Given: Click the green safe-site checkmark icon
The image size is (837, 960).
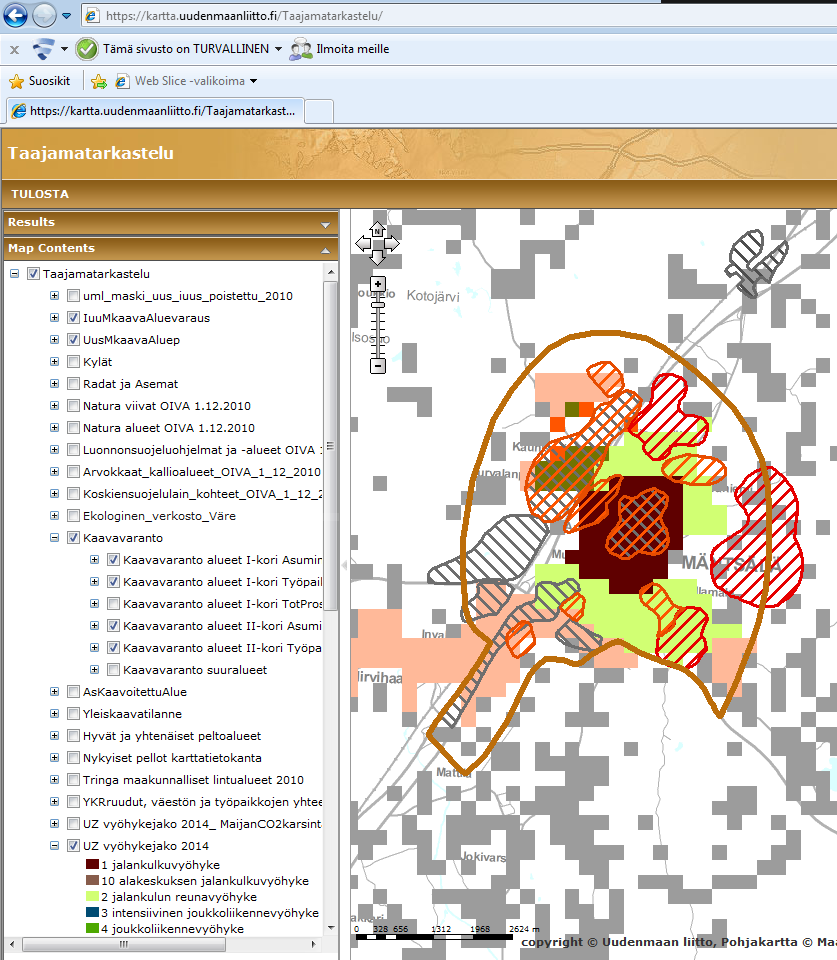Looking at the screenshot, I should (x=87, y=49).
